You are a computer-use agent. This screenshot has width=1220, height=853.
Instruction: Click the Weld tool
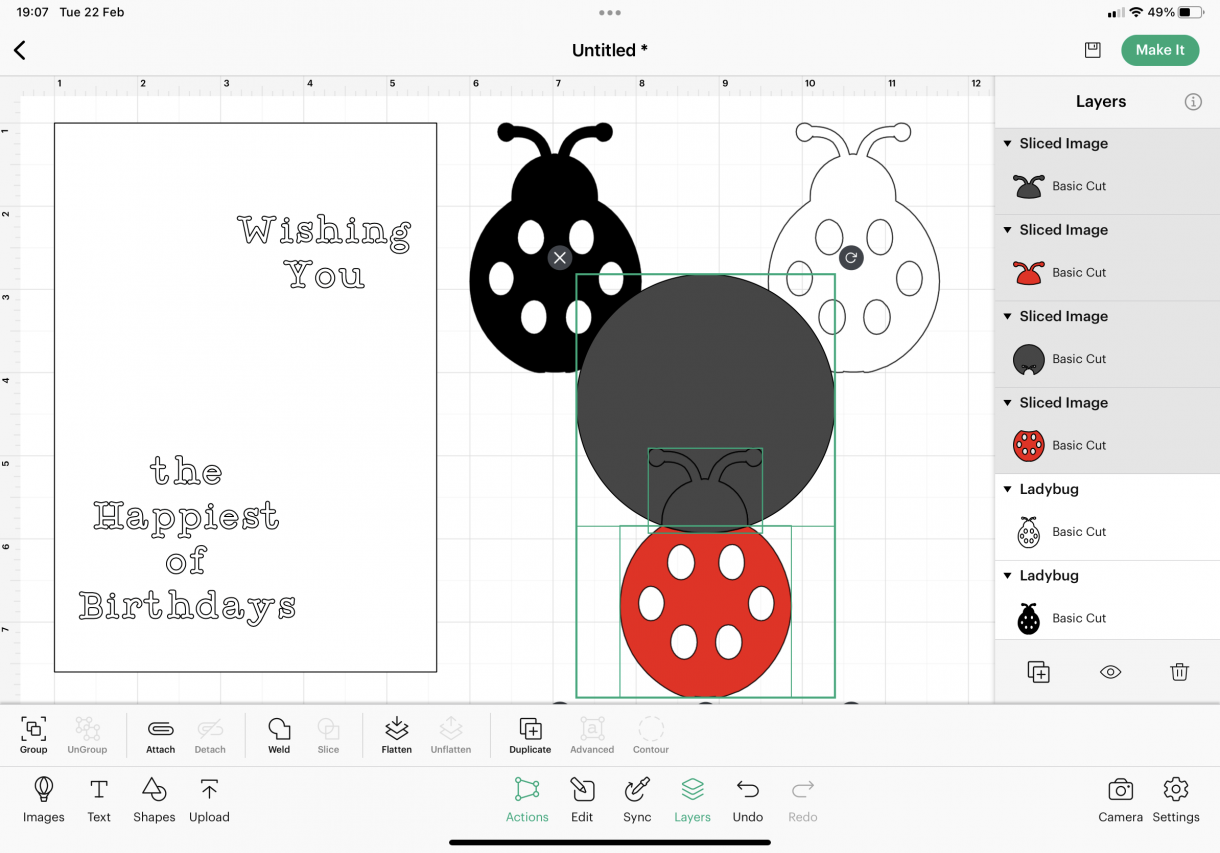pyautogui.click(x=279, y=735)
